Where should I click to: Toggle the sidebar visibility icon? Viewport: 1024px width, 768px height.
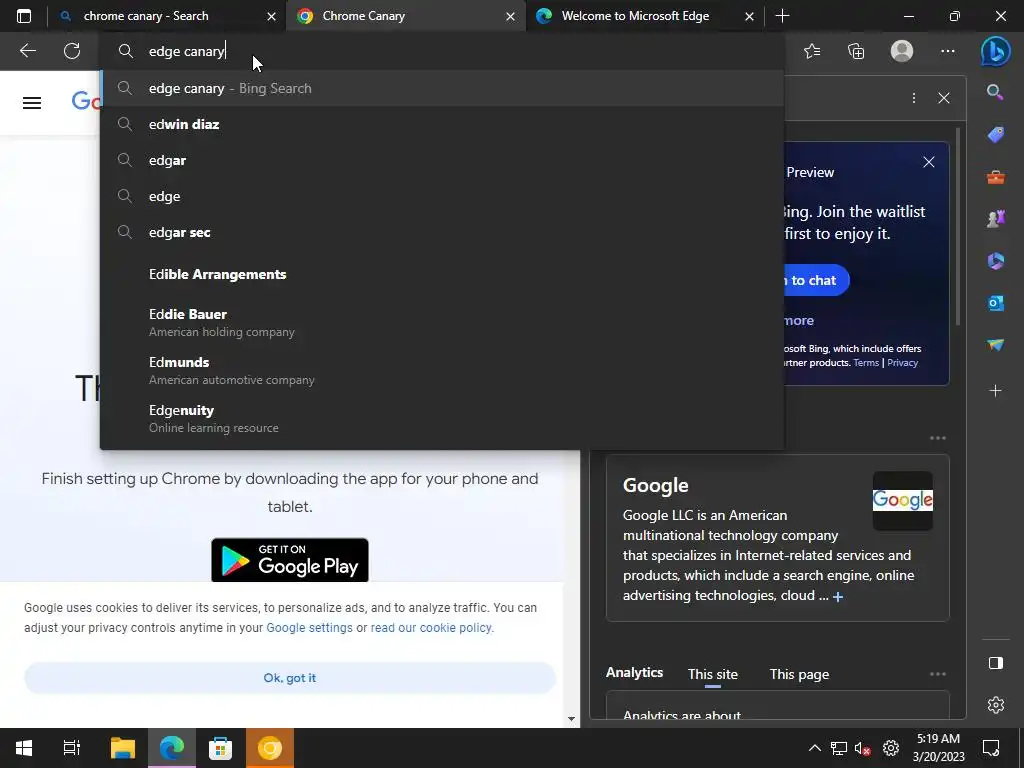pos(995,663)
